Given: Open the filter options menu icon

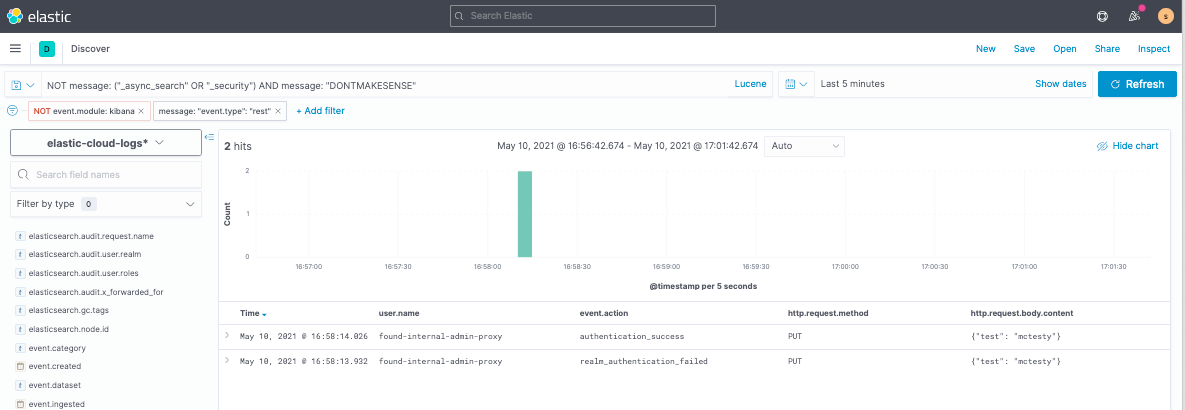Looking at the screenshot, I should (12, 111).
